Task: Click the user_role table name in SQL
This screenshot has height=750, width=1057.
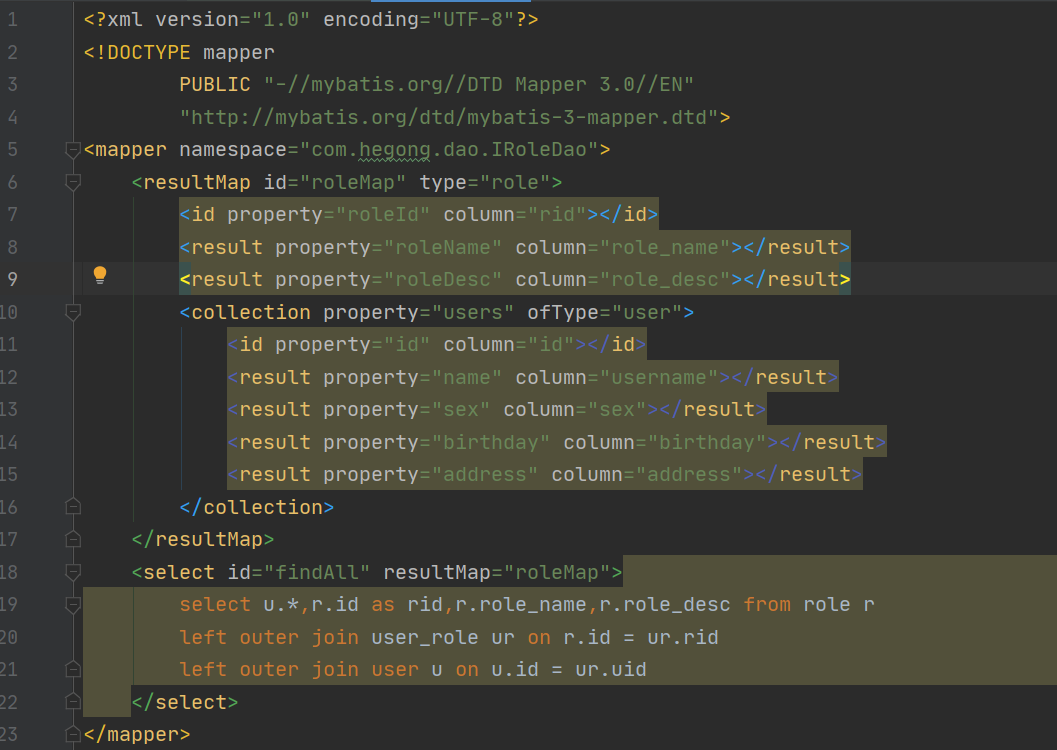Action: [425, 637]
